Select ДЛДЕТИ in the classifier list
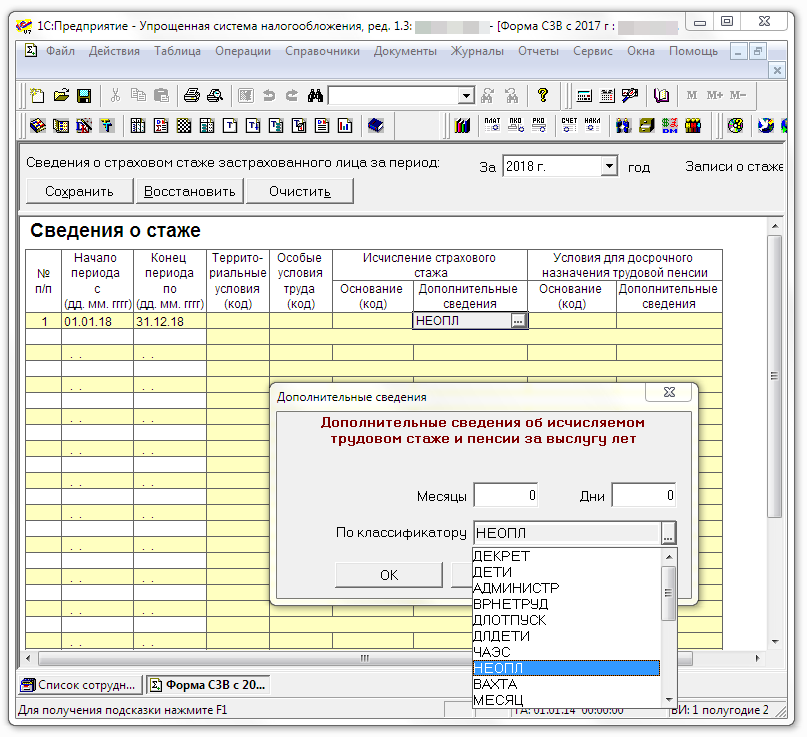Viewport: 807px width, 737px height. 566,636
